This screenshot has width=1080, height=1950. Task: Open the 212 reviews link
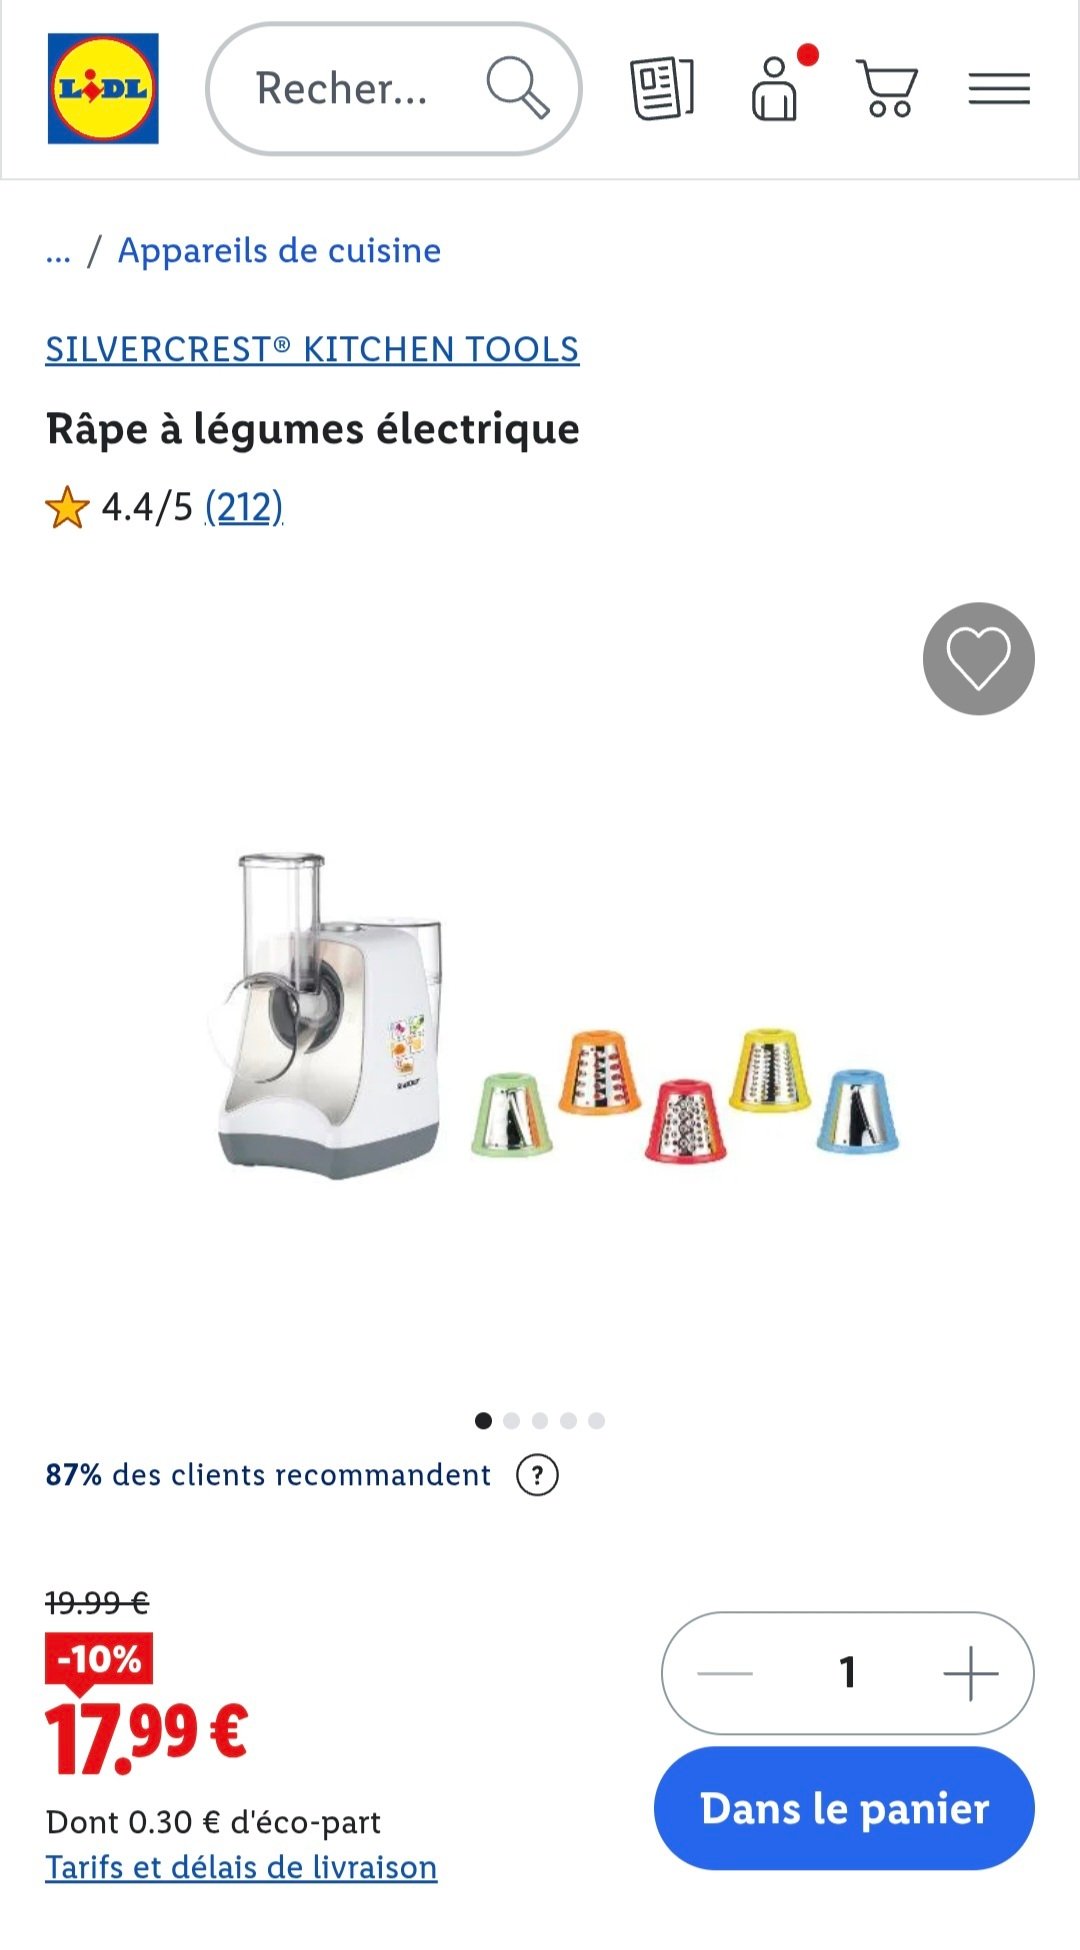[244, 508]
